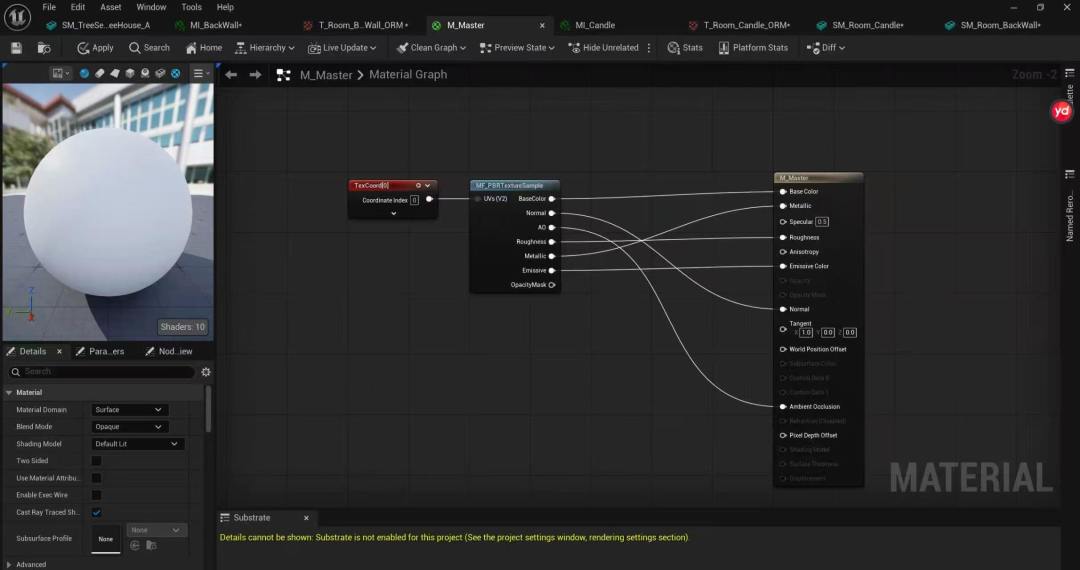1080x570 pixels.
Task: Open the Tools menu
Action: [191, 7]
